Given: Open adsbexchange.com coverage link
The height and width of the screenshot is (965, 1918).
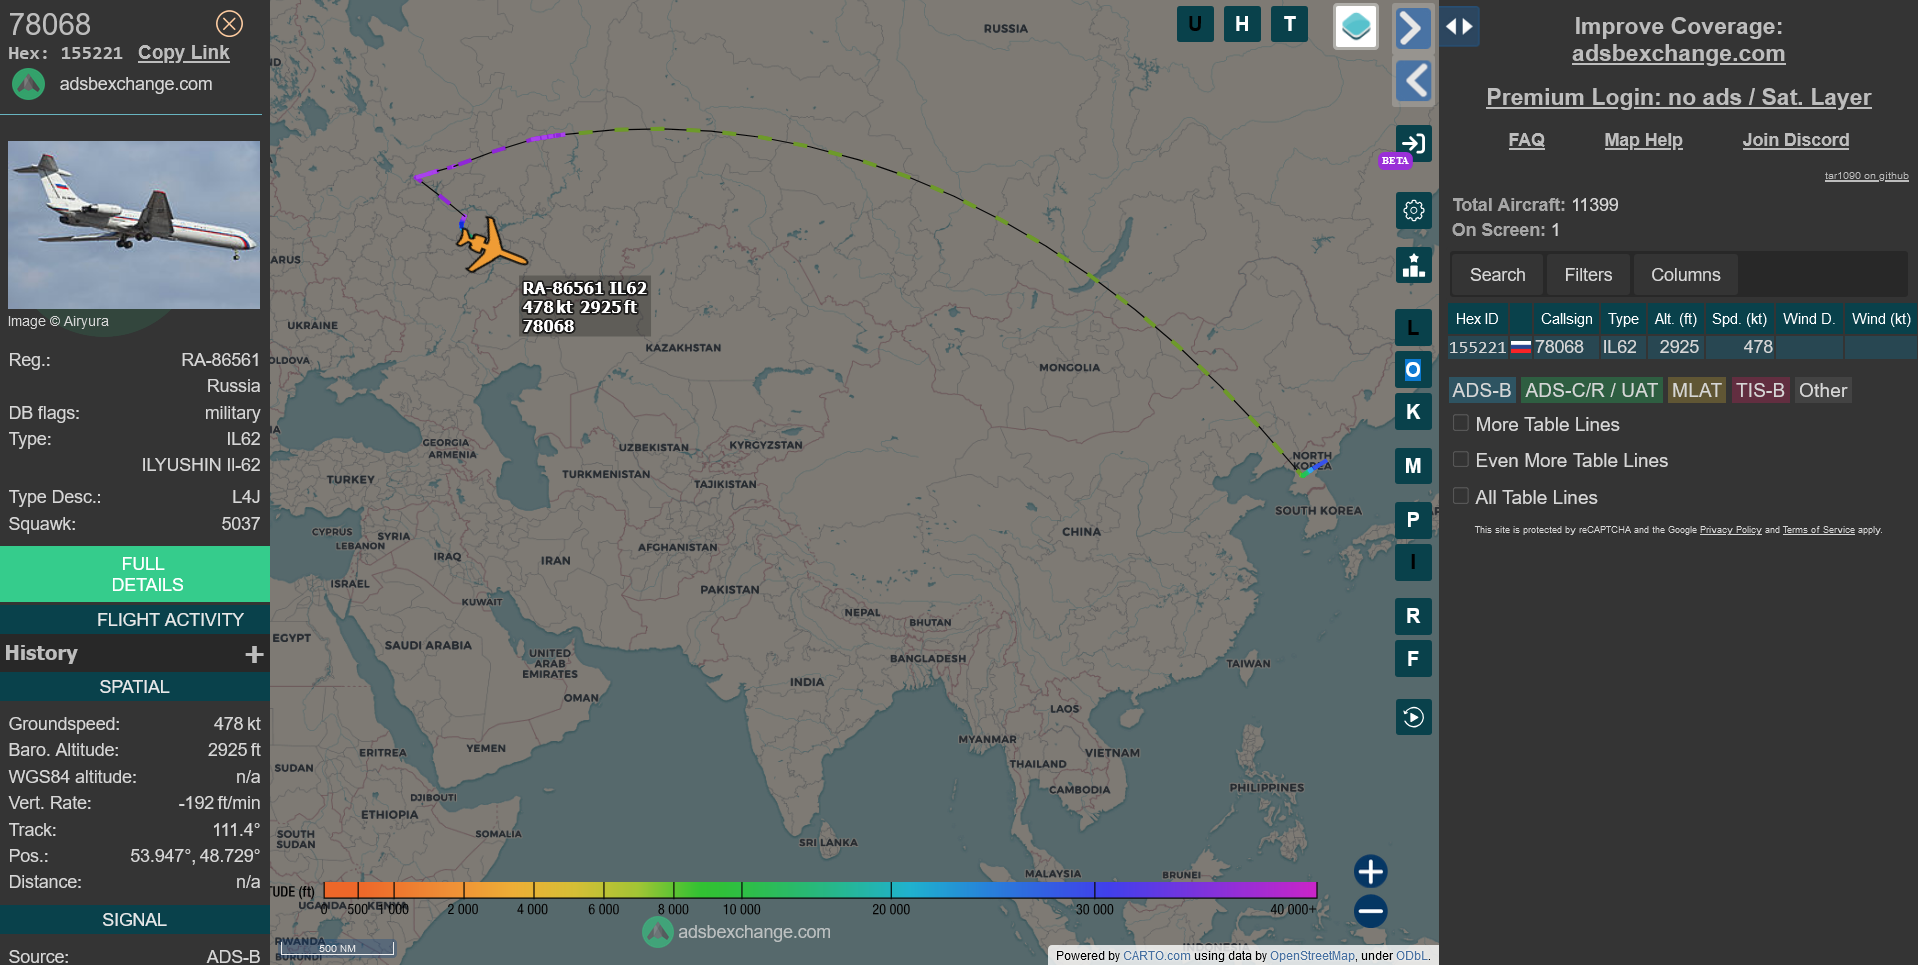Looking at the screenshot, I should 1678,54.
